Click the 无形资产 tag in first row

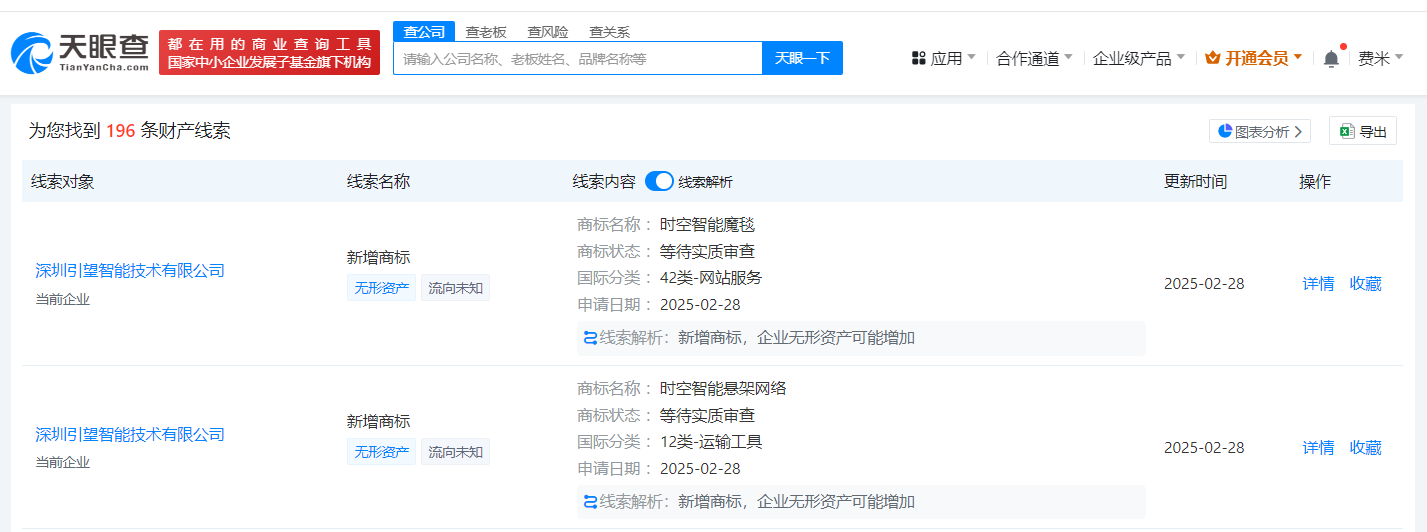click(381, 288)
